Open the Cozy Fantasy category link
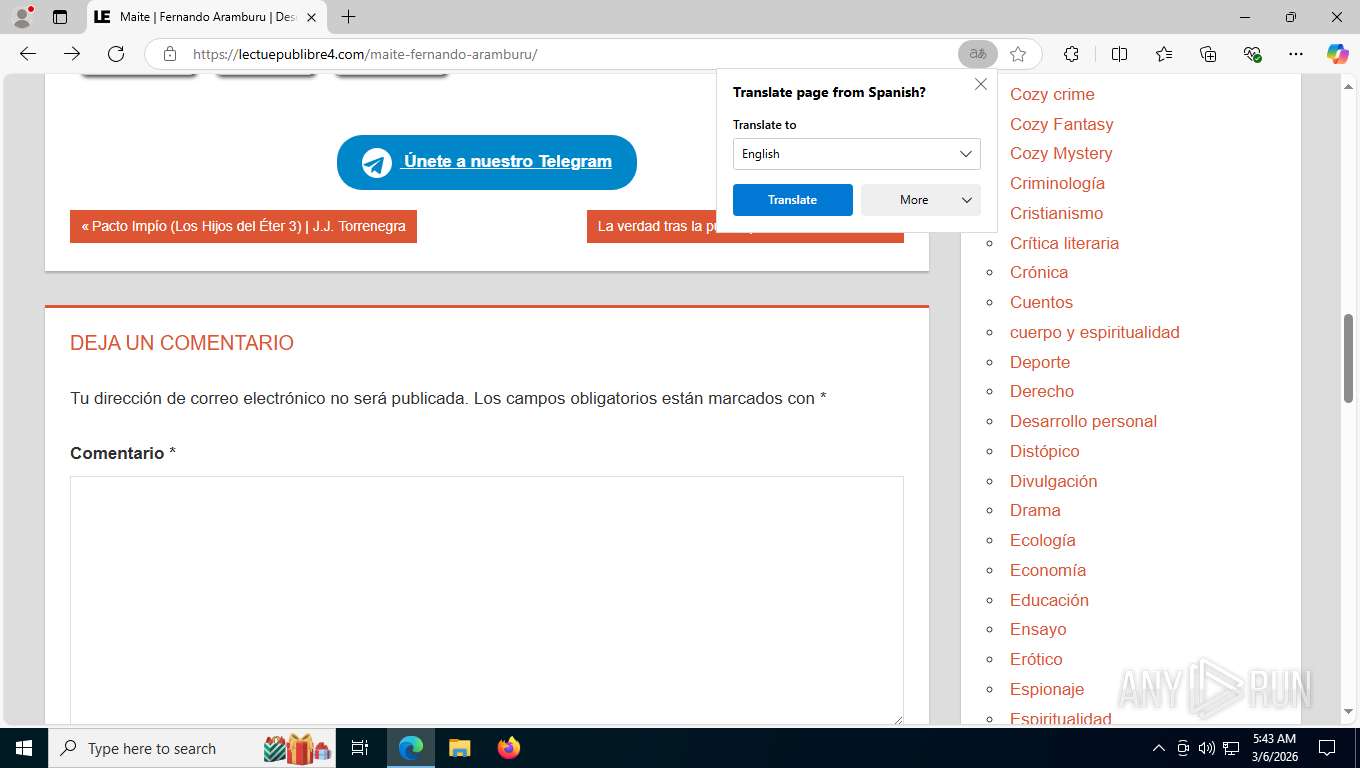1360x768 pixels. pyautogui.click(x=1061, y=124)
